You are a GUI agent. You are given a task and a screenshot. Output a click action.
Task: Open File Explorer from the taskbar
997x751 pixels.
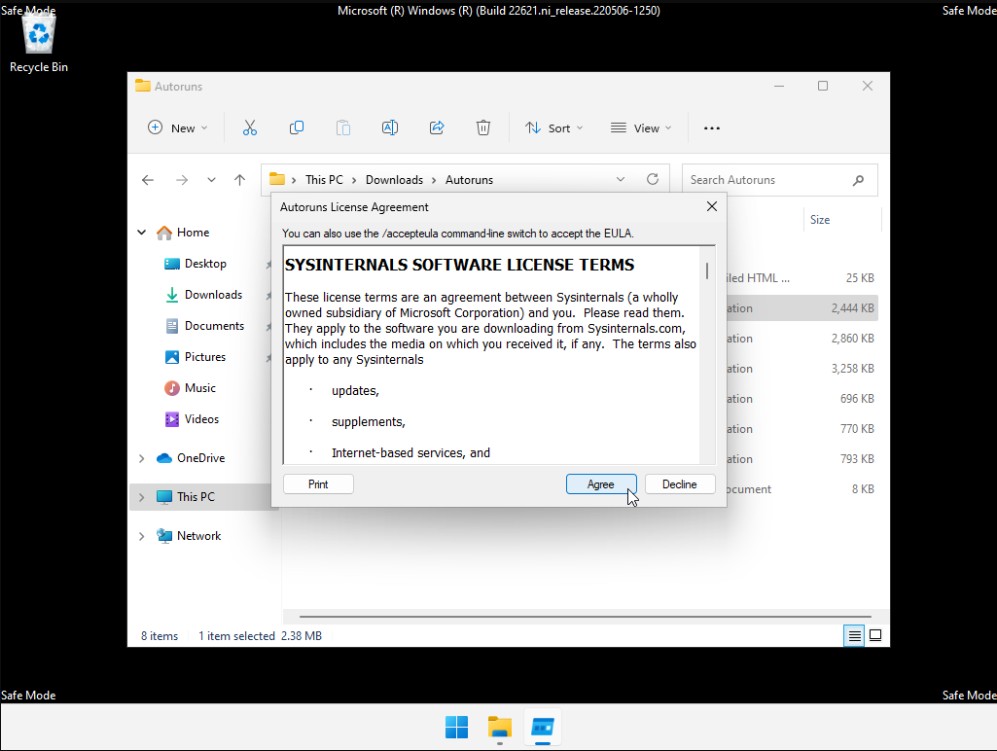point(499,727)
